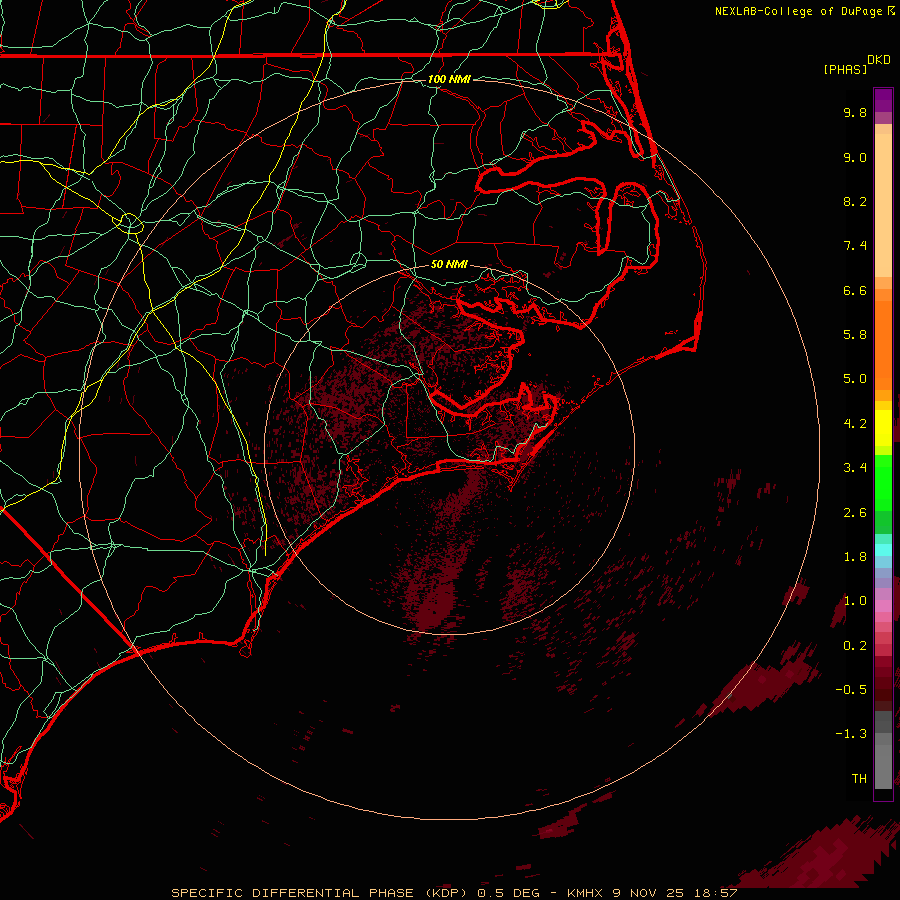Select the 8.2 scale value
Screen dimensions: 900x900
855,201
